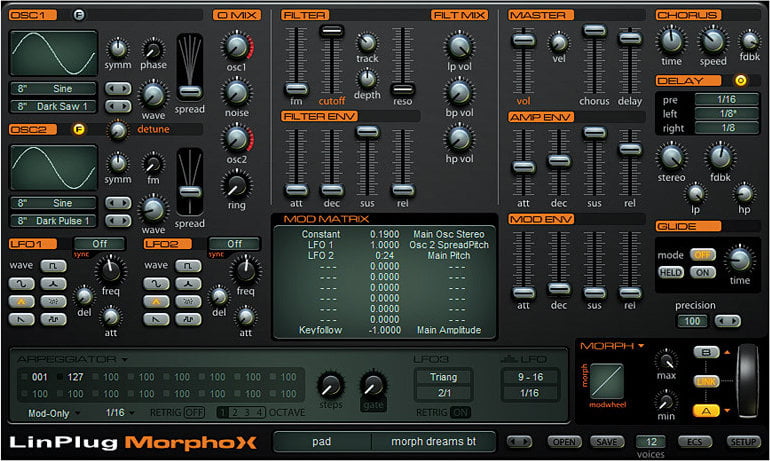The width and height of the screenshot is (770, 461).
Task: Open the 9 - 16 step range selector
Action: click(530, 377)
